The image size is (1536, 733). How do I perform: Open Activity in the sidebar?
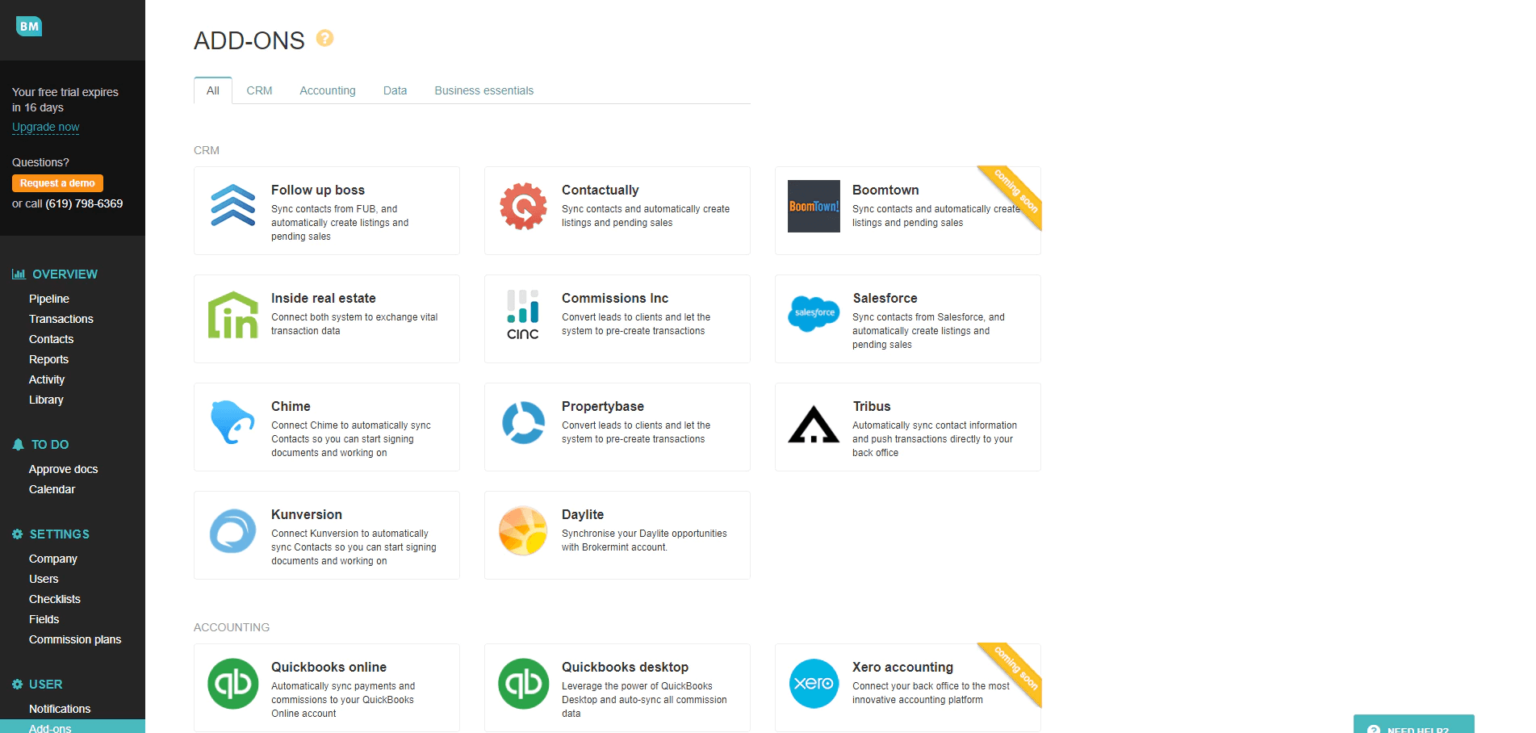click(47, 379)
